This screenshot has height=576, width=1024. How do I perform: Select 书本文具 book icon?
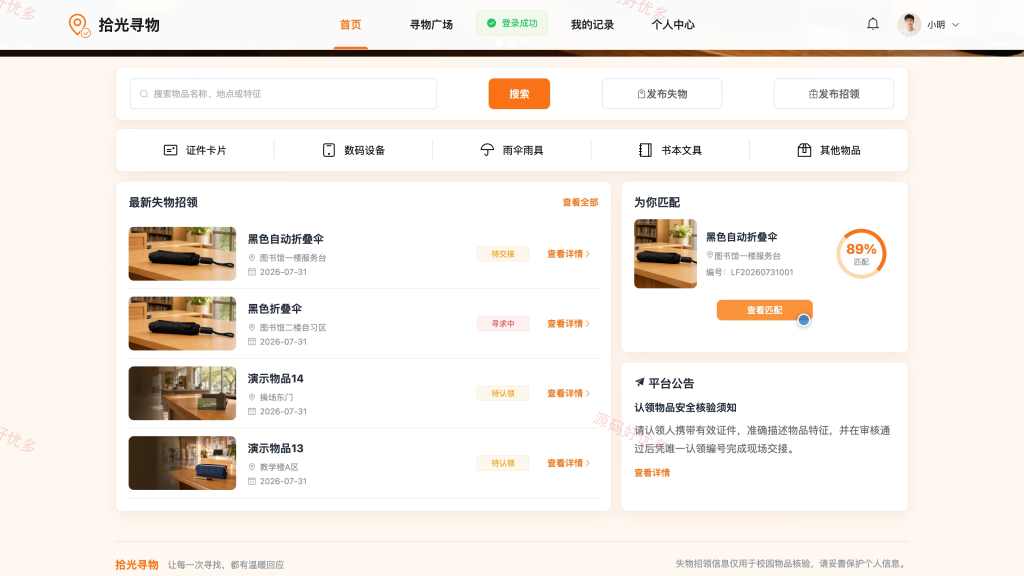[645, 150]
